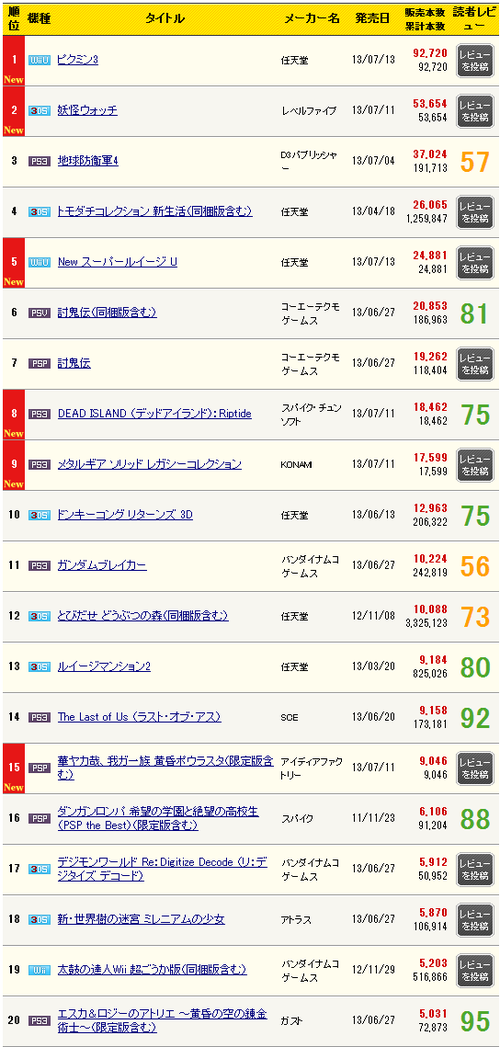500x1047 pixels.
Task: Click review score 92 for The Last of Us
Action: [475, 718]
